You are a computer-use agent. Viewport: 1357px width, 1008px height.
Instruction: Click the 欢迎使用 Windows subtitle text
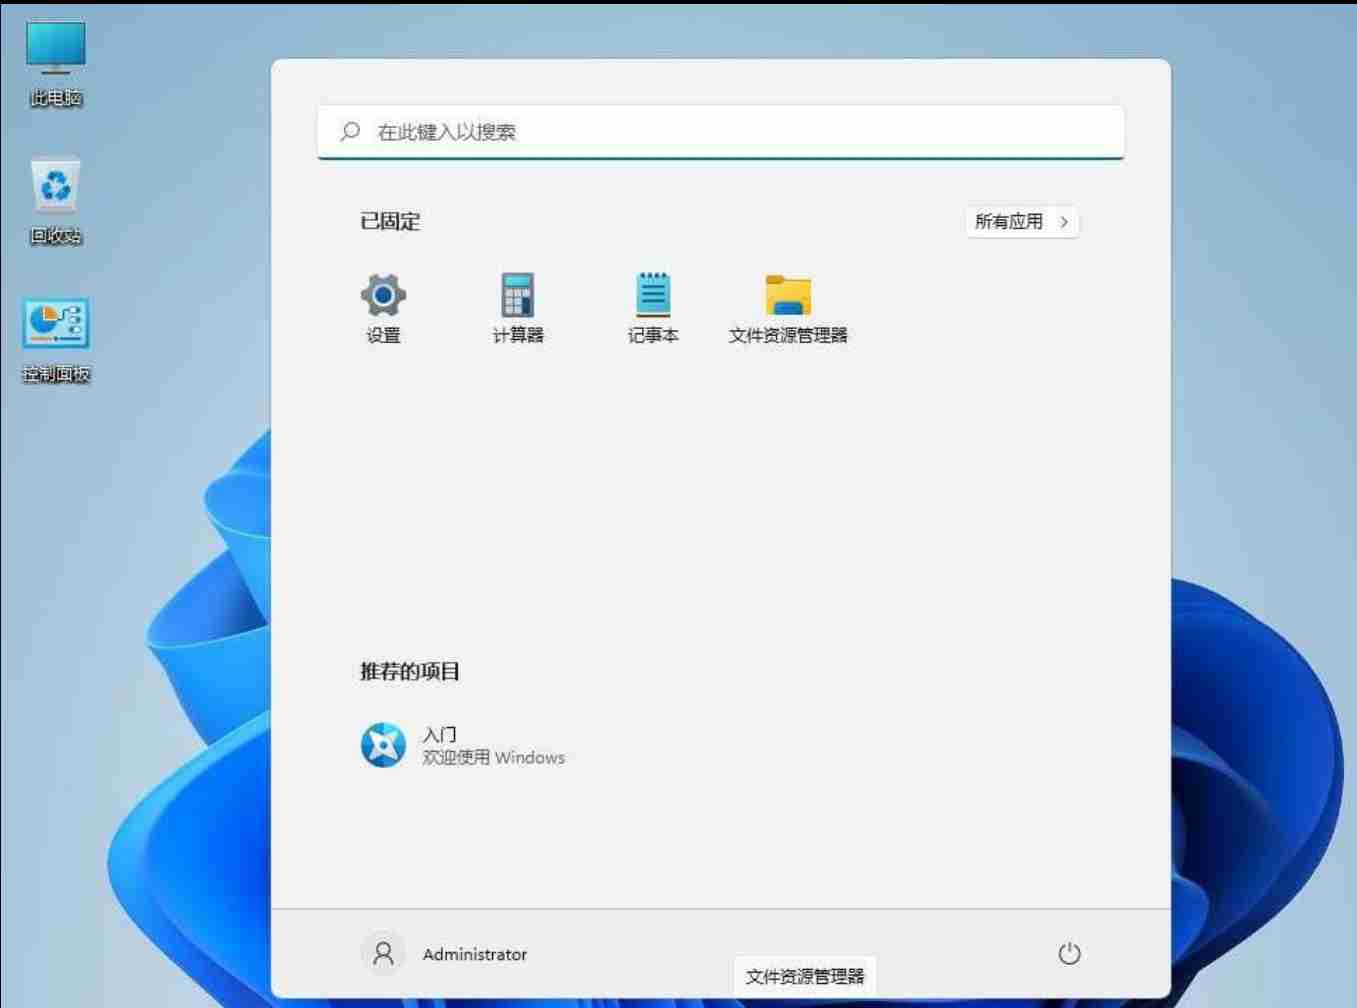(x=493, y=758)
